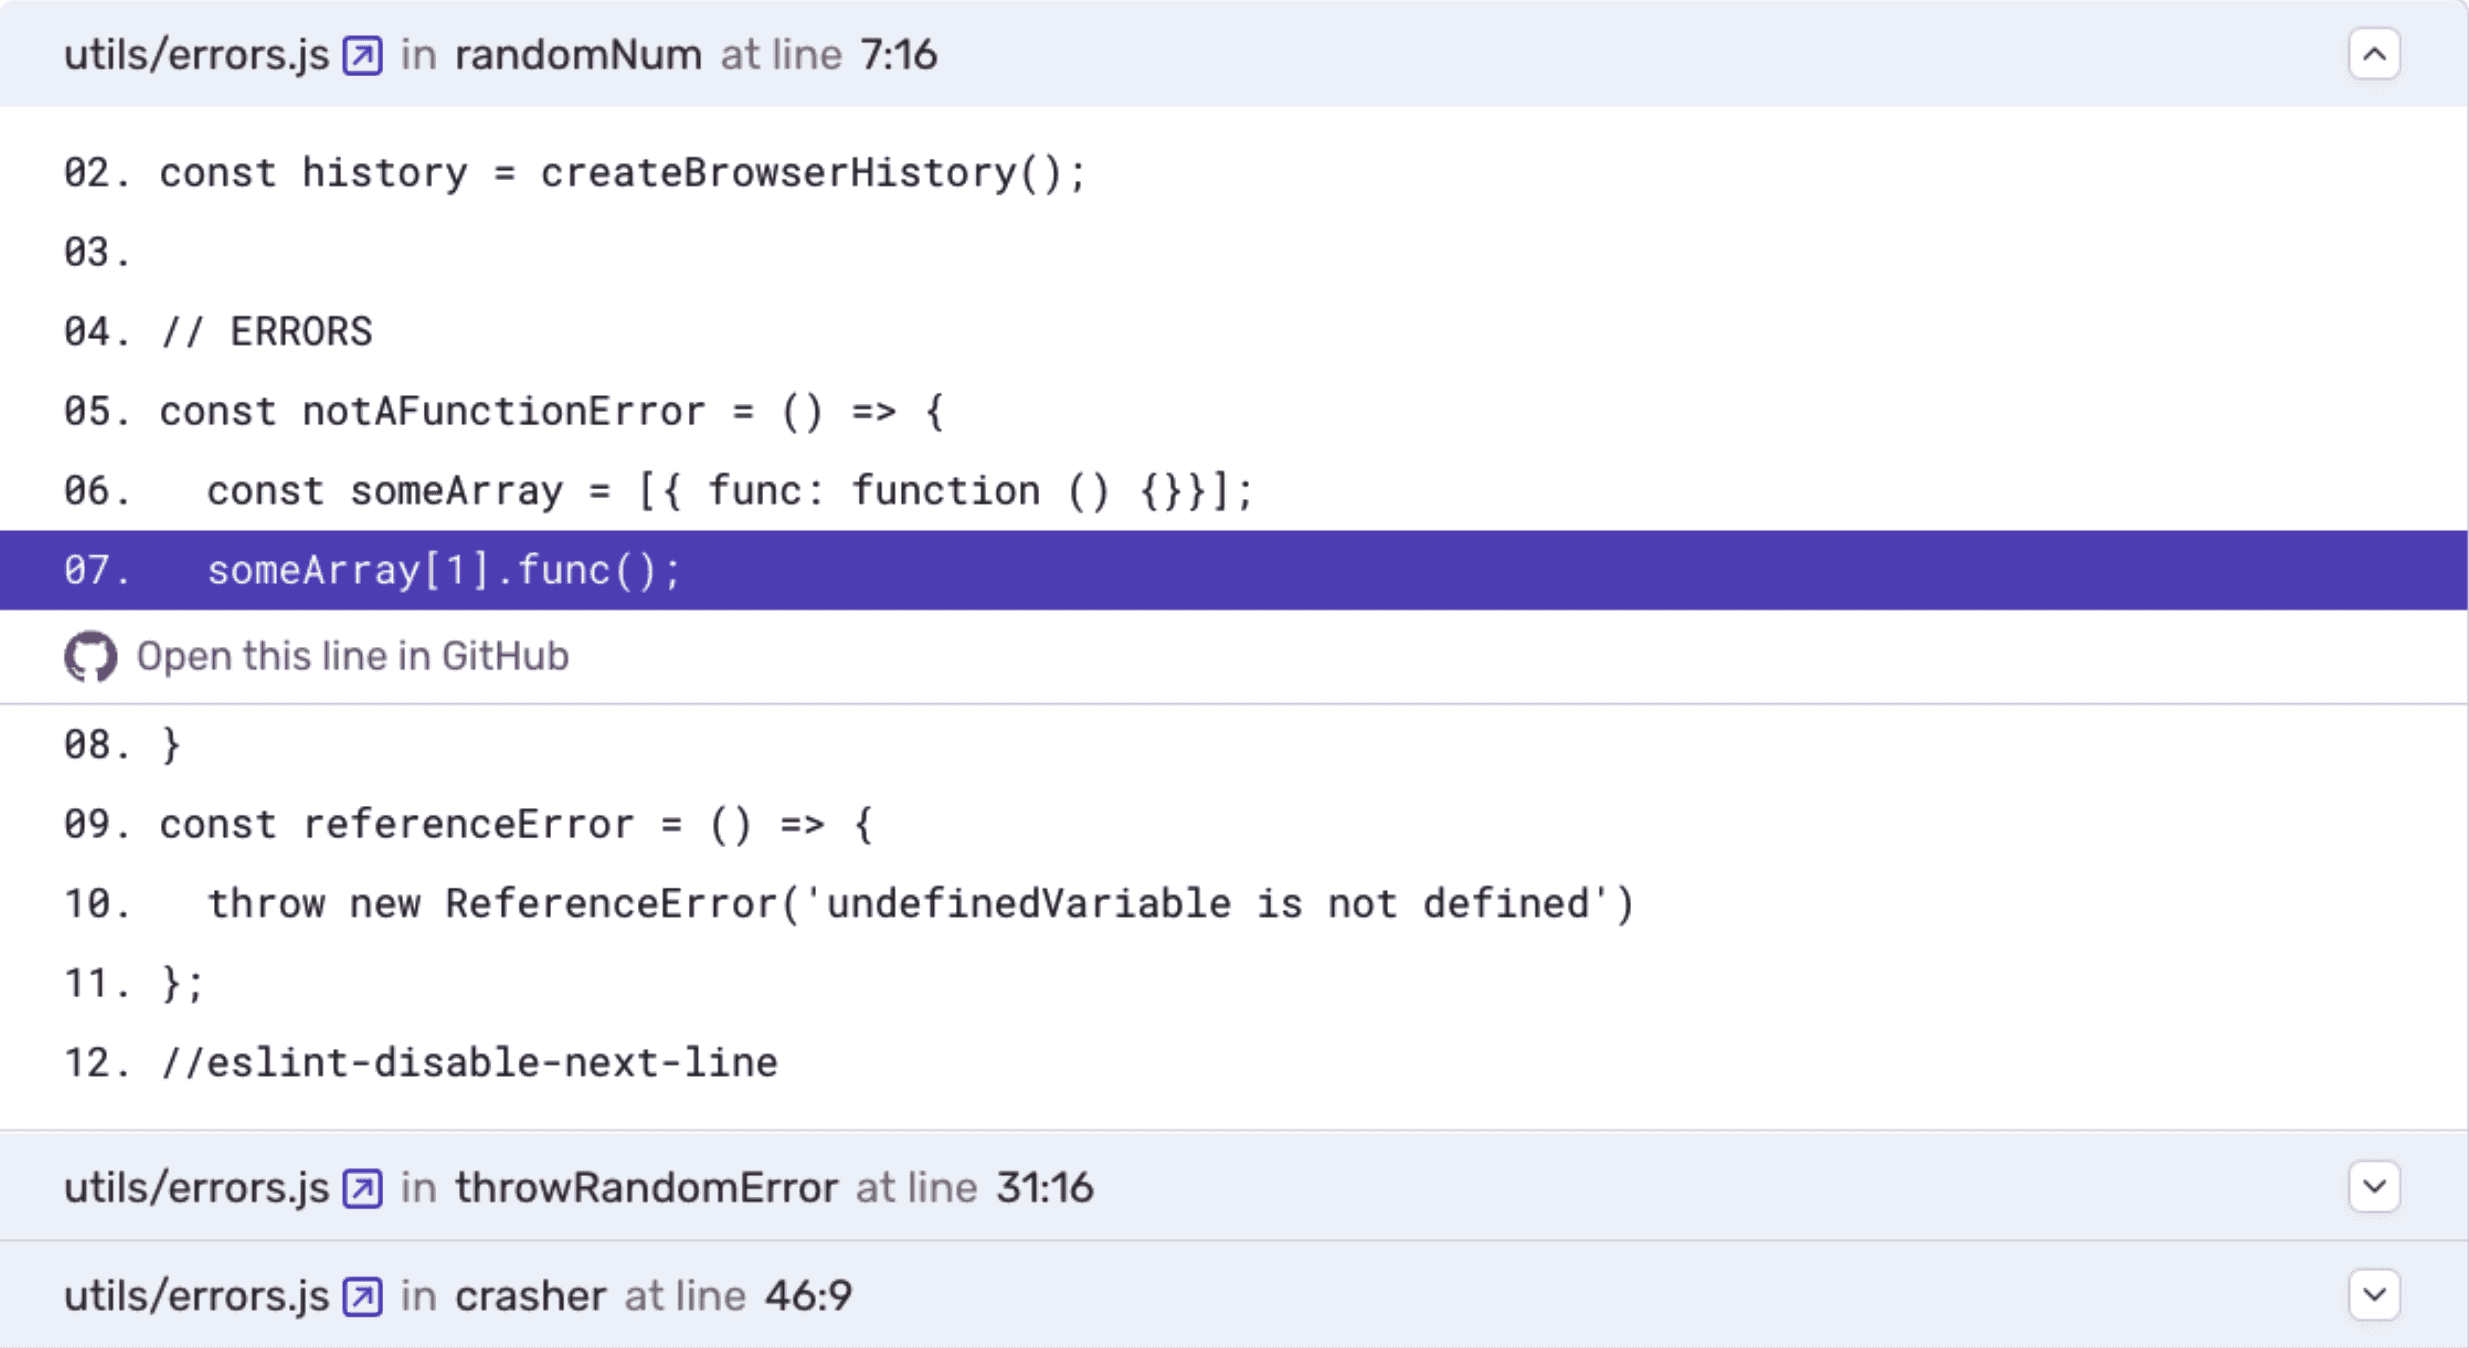Select the crasher frame header bar
Viewport: 2469px width, 1348px height.
pyautogui.click(x=1200, y=1294)
